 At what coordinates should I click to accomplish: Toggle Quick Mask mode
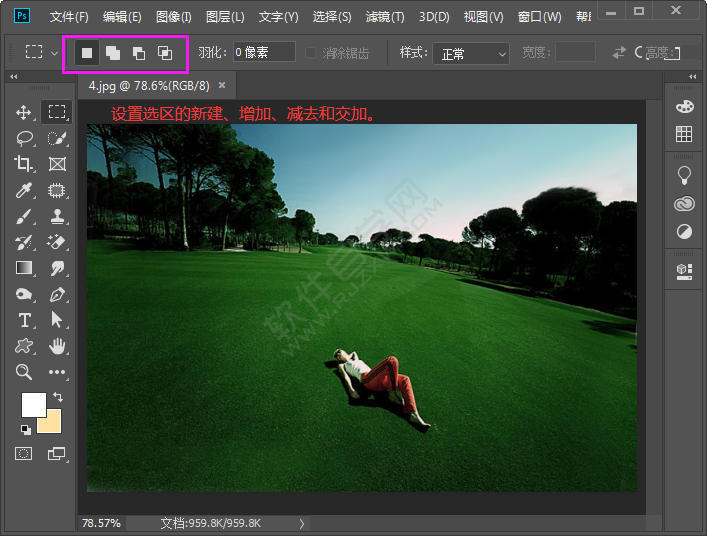tap(24, 454)
